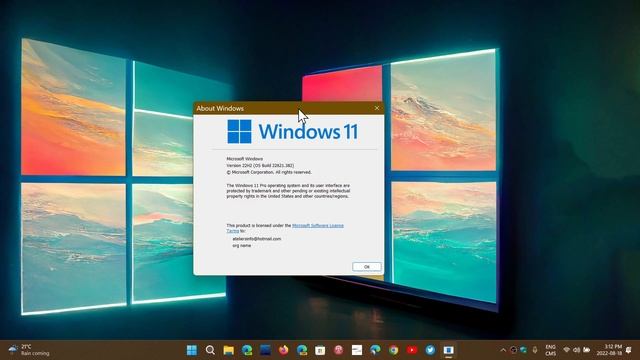Click the Windows 11 logo

coord(293,131)
